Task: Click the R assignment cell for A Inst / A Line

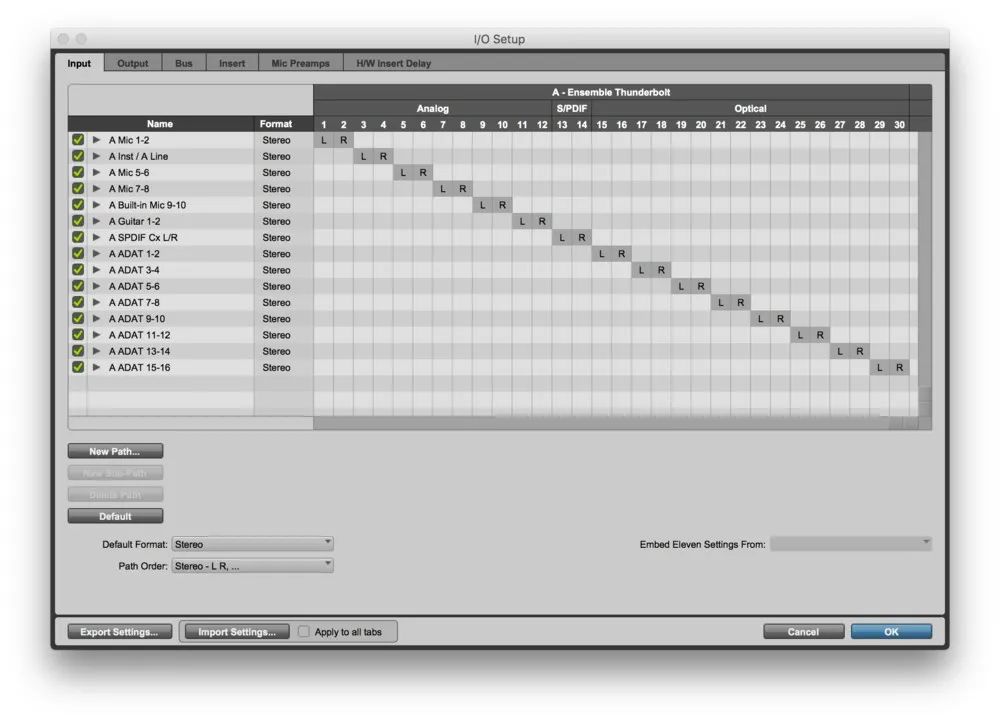Action: coord(383,157)
